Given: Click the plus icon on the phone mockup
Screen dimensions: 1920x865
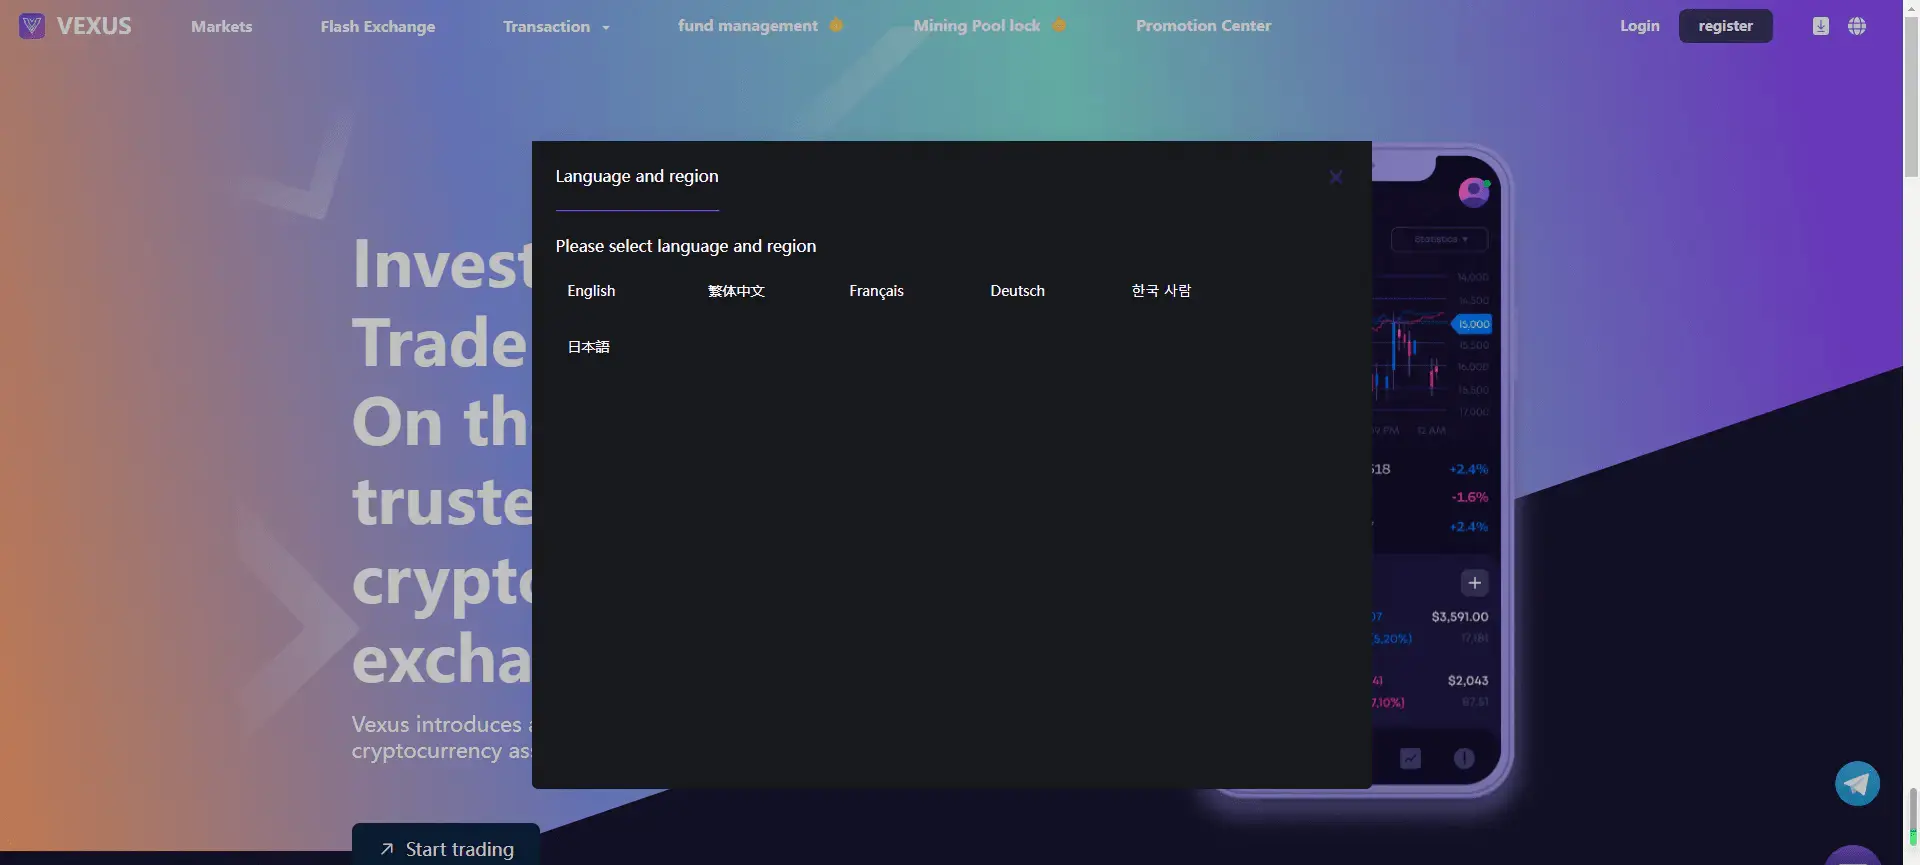Looking at the screenshot, I should coord(1474,583).
